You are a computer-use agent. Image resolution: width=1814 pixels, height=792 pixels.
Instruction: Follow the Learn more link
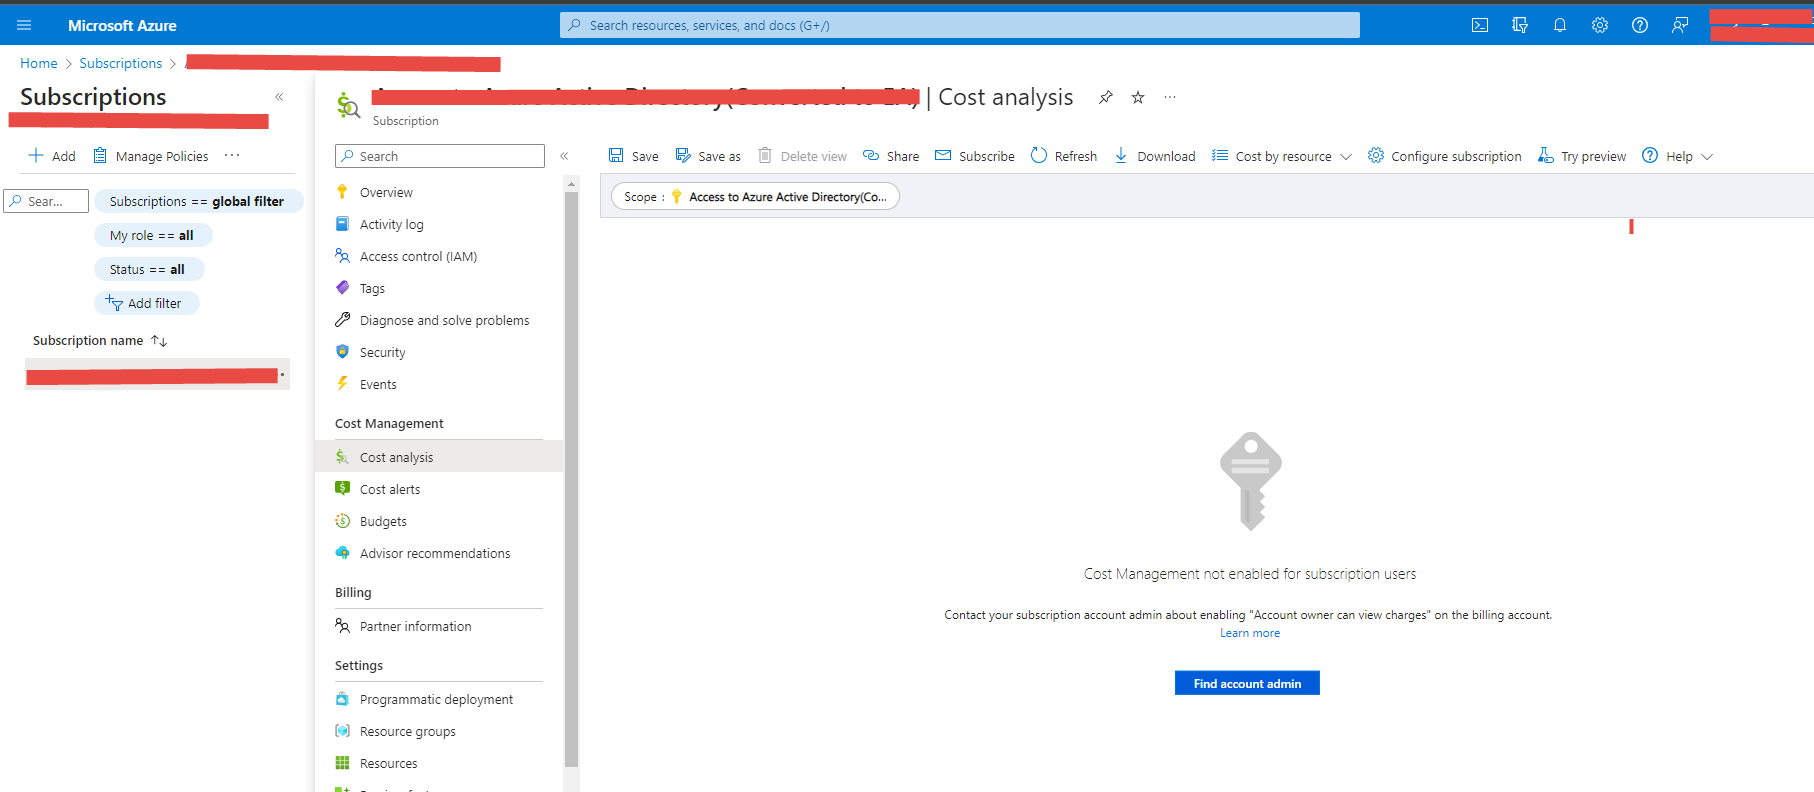pos(1250,633)
